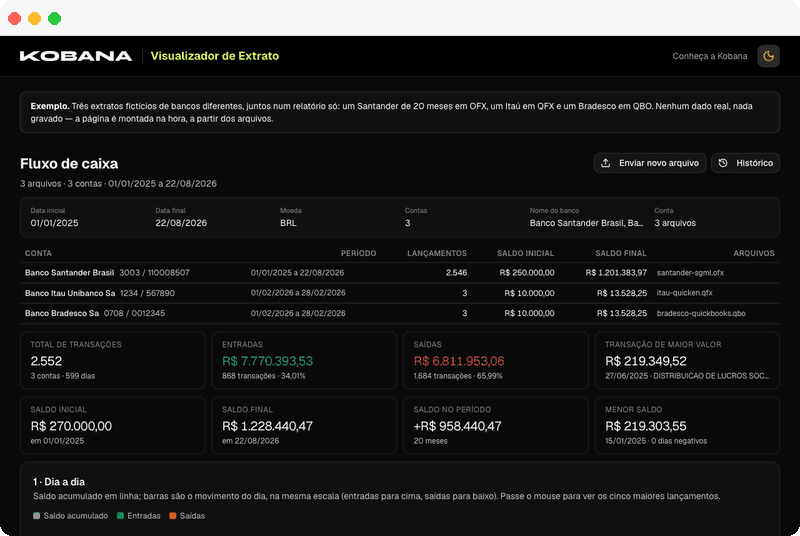Click the Data inicial 01/01/2025 field
800x536 pixels.
[54, 223]
